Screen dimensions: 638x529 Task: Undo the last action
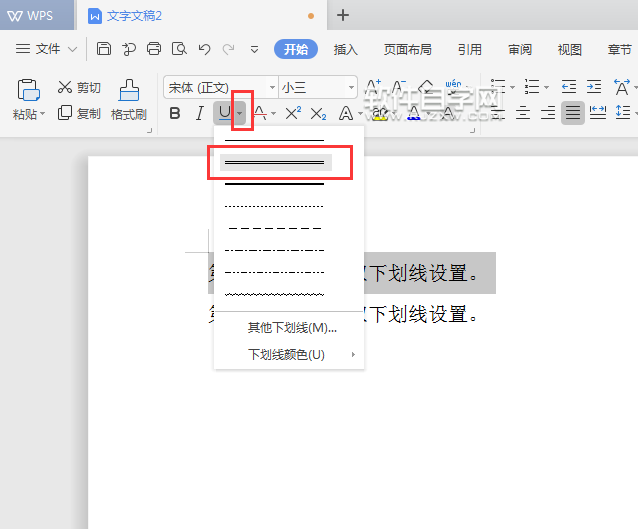[x=204, y=49]
